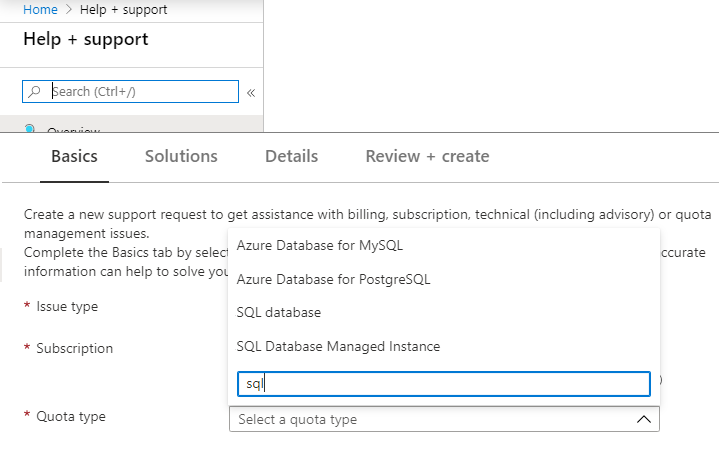Viewport: 719px width, 464px height.
Task: Click the Subscription label
Action: pyautogui.click(x=74, y=348)
